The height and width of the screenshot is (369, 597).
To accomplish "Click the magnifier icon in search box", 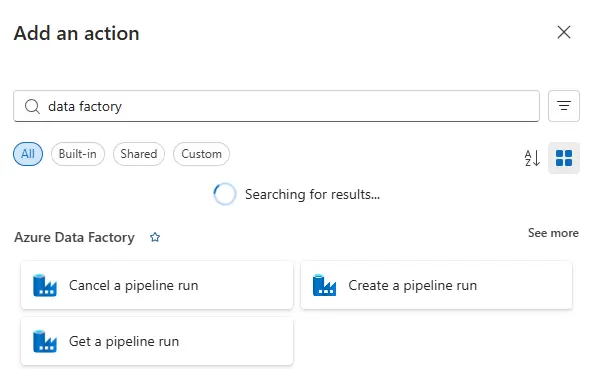I will tap(32, 106).
